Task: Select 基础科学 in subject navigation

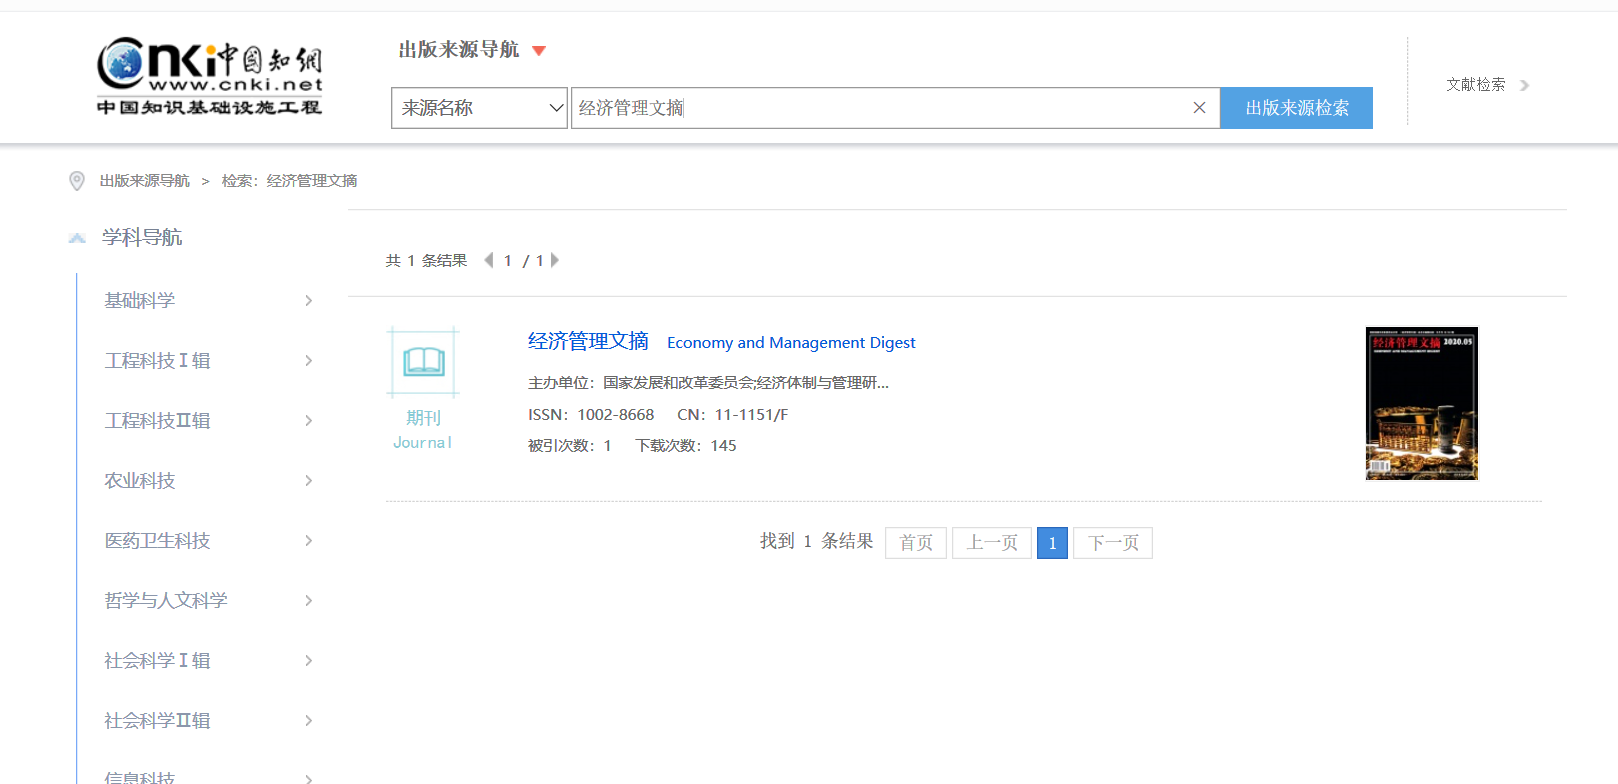Action: 140,301
